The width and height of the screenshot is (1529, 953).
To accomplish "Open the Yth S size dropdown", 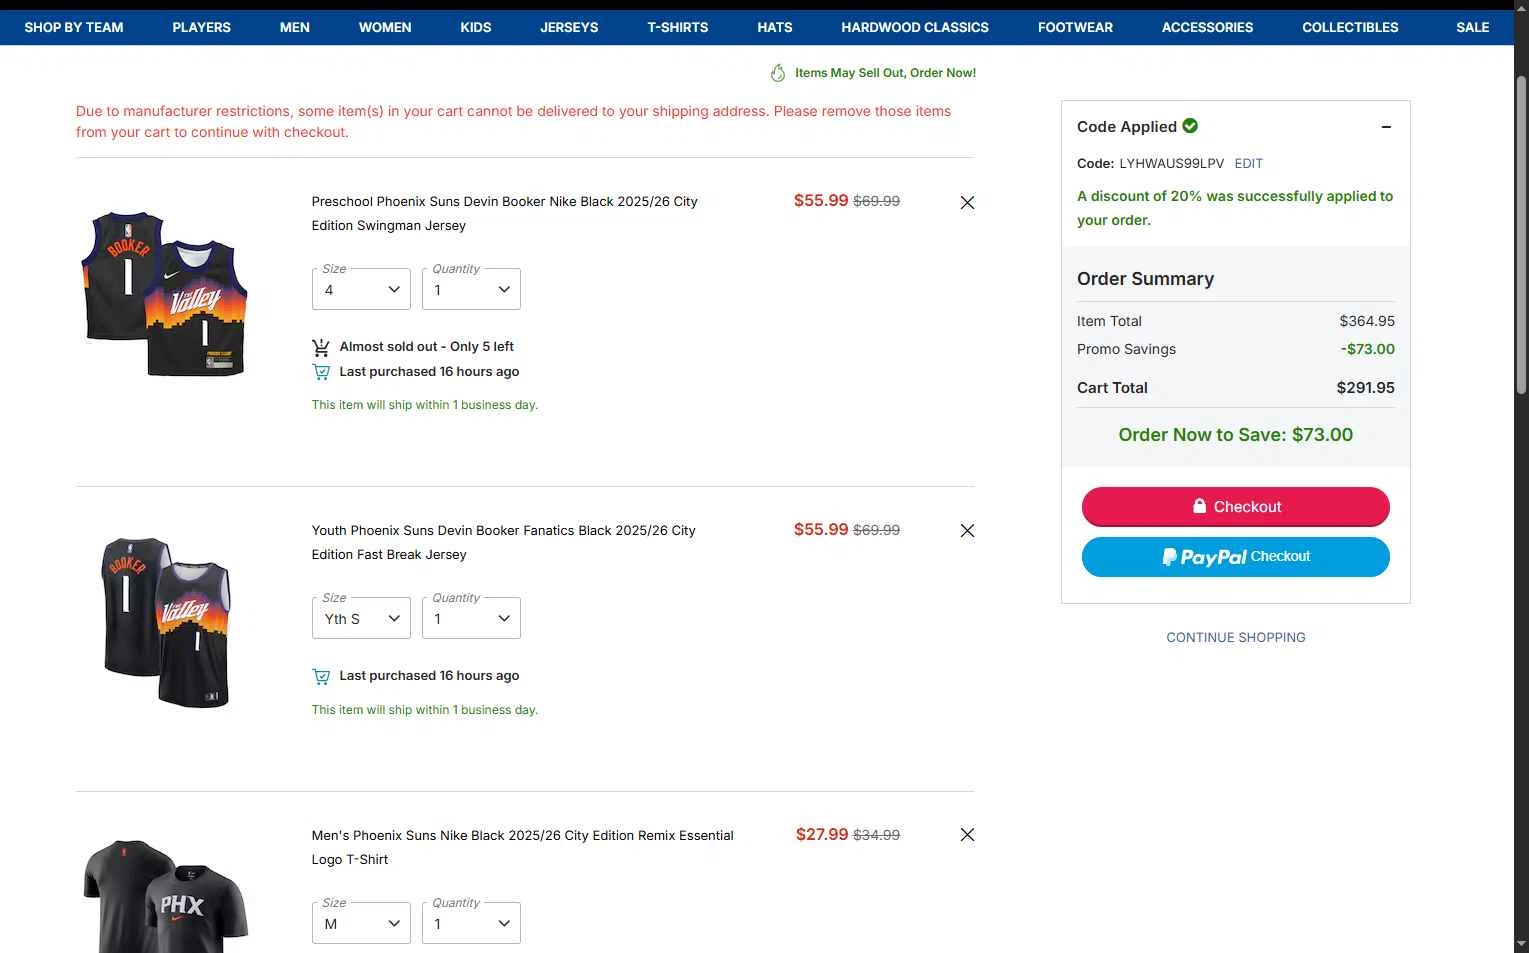I will (361, 618).
